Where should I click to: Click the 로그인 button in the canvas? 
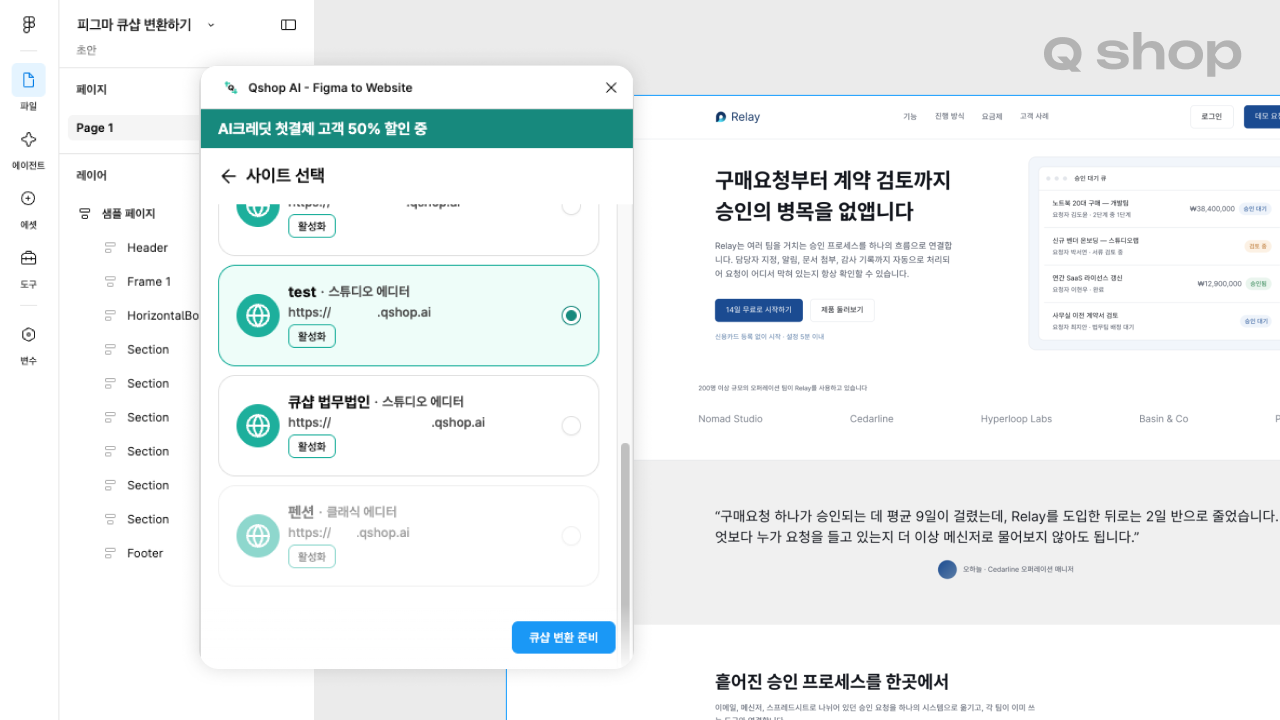click(x=1211, y=117)
